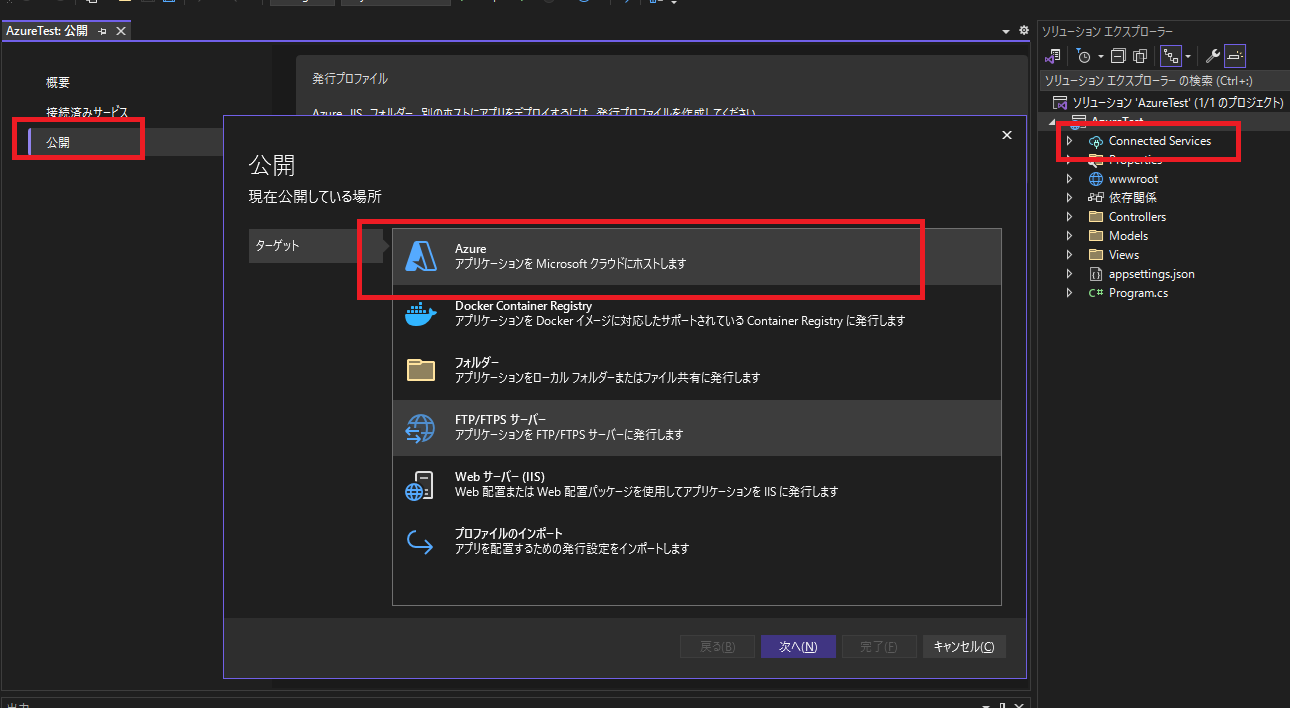
Task: Expand the appsettings.json node
Action: click(x=1069, y=274)
